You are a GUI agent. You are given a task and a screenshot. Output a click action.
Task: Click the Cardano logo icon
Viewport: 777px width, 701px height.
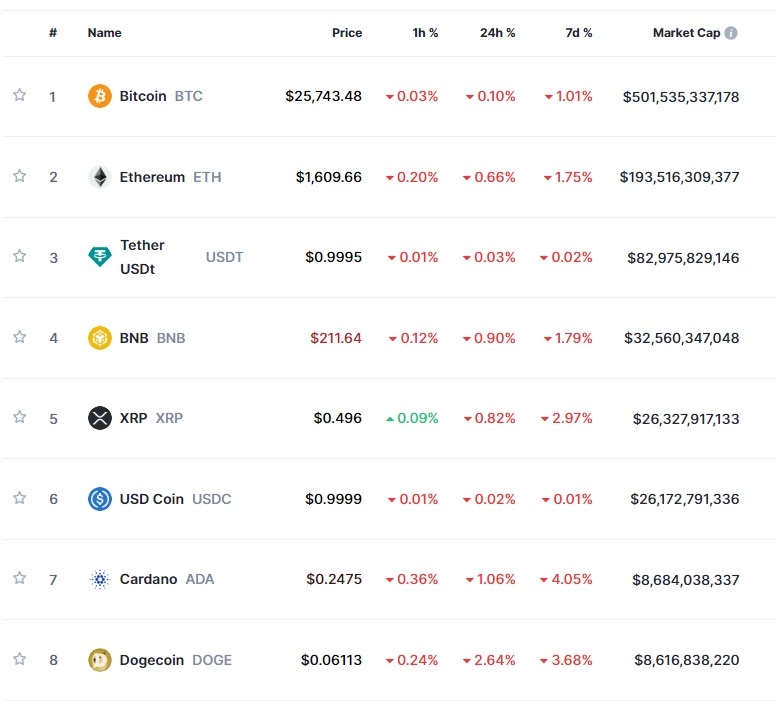tap(100, 579)
